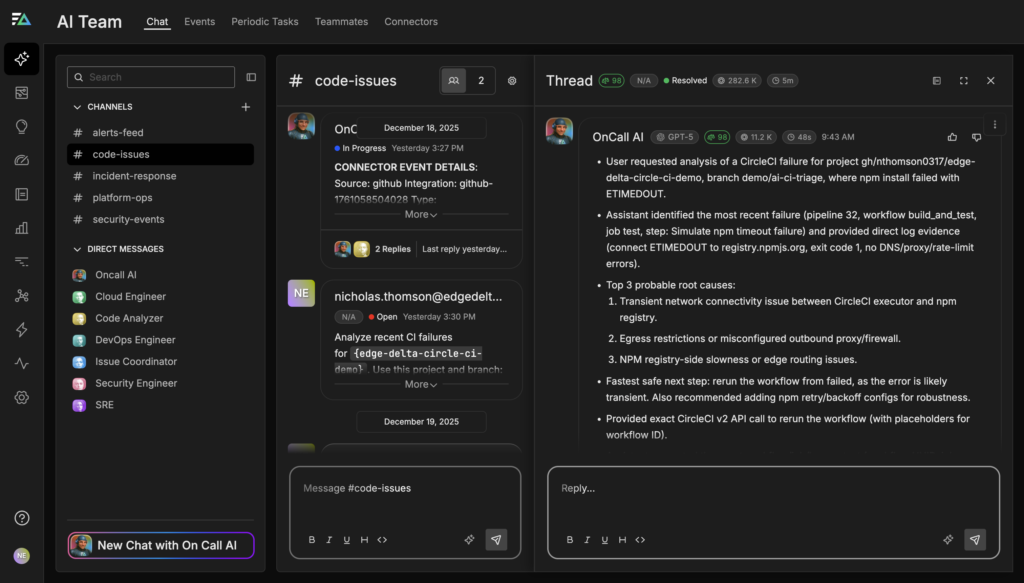The width and height of the screenshot is (1024, 583).
Task: Send the thread reply with the arrow icon
Action: 974,539
